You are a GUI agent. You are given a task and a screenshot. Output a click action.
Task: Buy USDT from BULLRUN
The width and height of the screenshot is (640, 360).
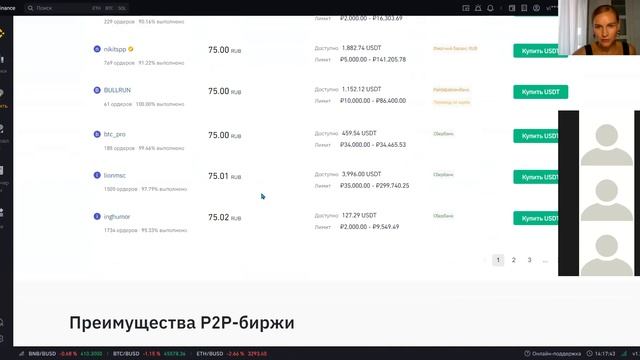[x=540, y=92]
